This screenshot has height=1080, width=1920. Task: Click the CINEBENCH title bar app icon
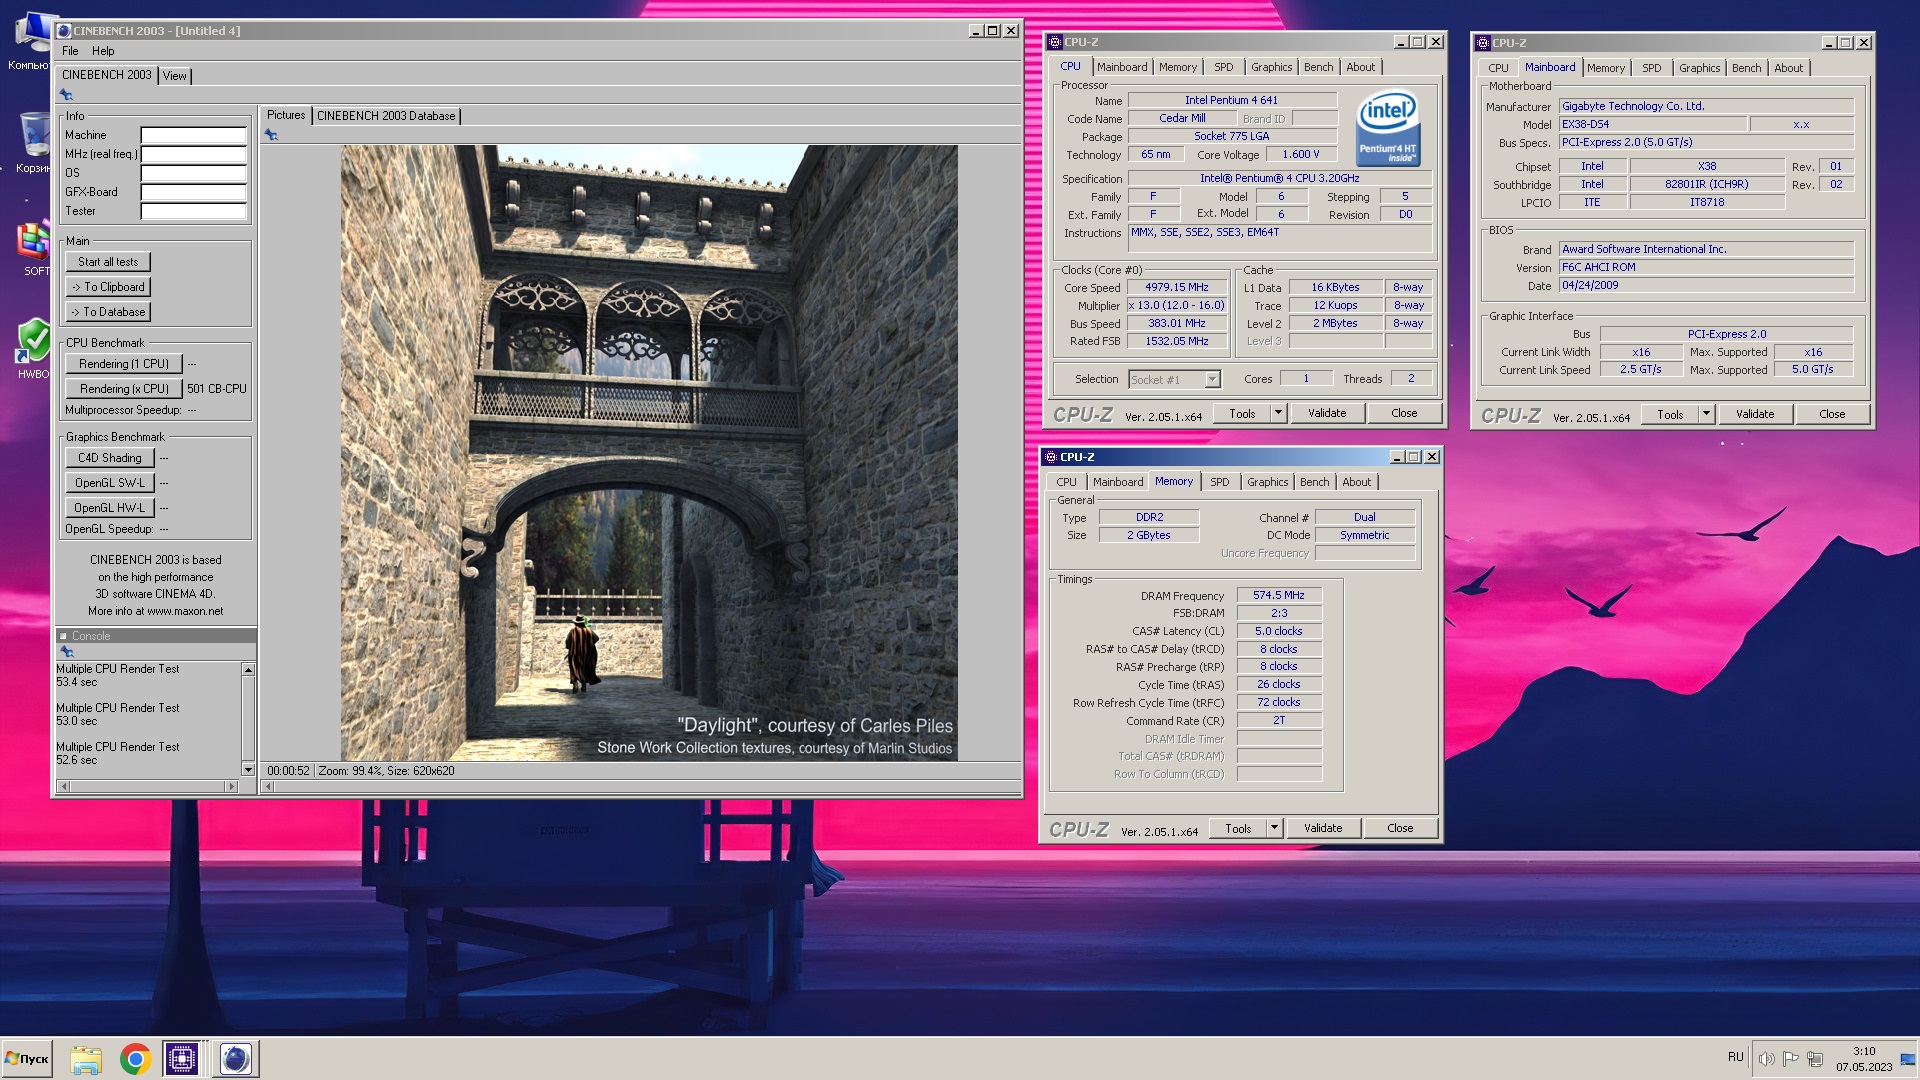click(x=64, y=31)
